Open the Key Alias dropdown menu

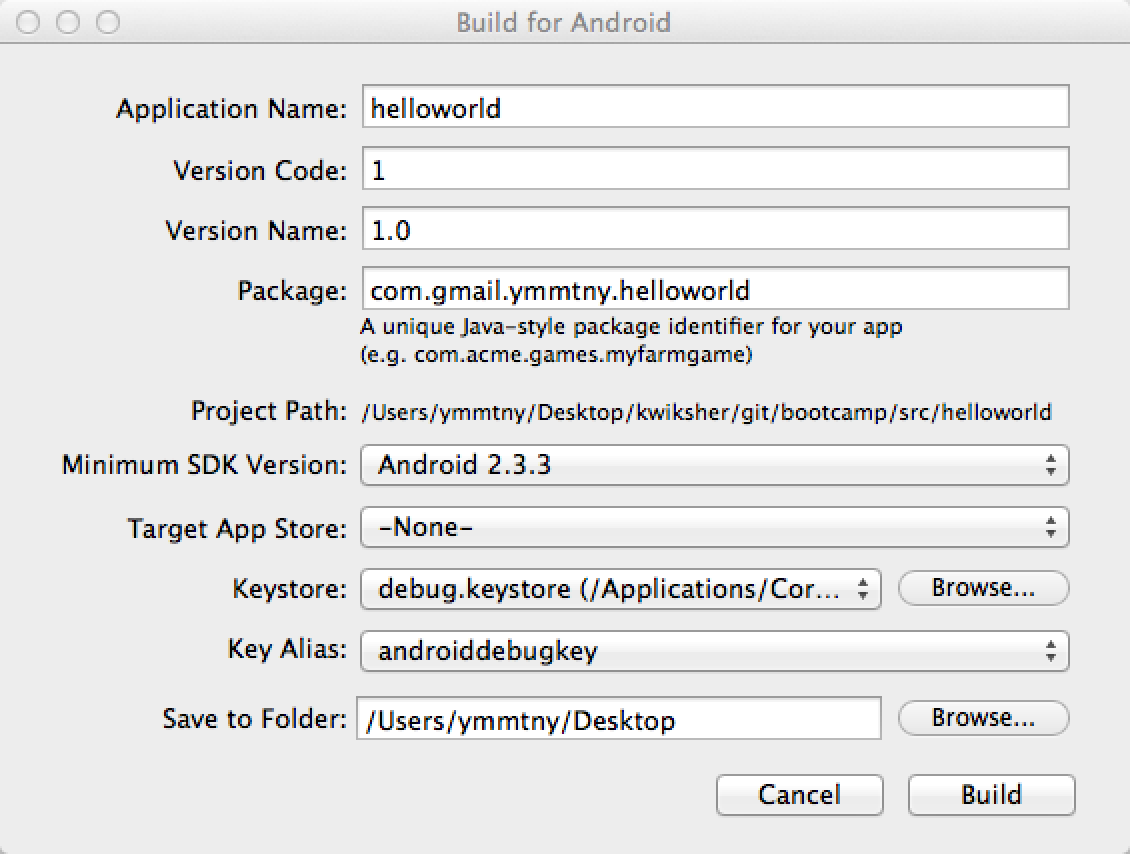click(x=714, y=651)
